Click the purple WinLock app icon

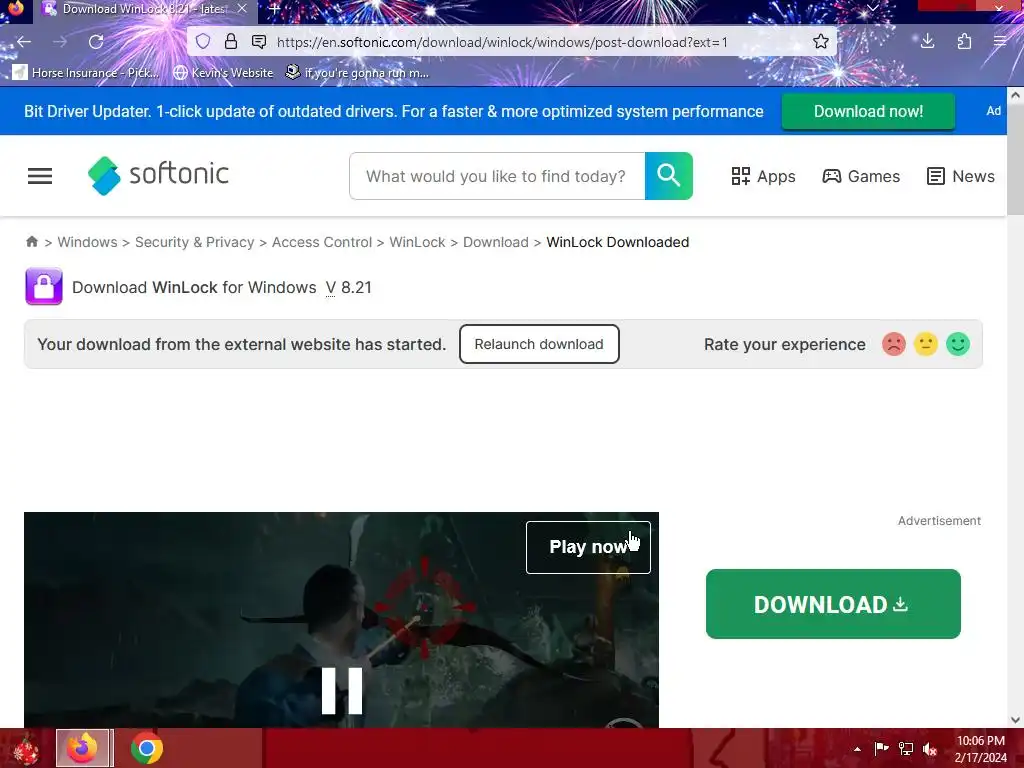coord(44,286)
